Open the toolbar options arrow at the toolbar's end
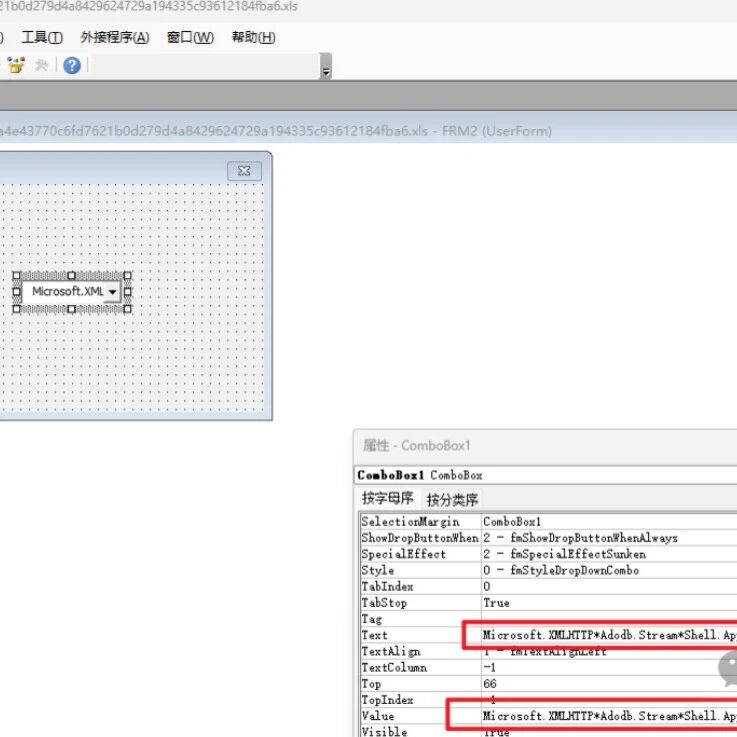Screen dimensions: 737x737 [325, 67]
